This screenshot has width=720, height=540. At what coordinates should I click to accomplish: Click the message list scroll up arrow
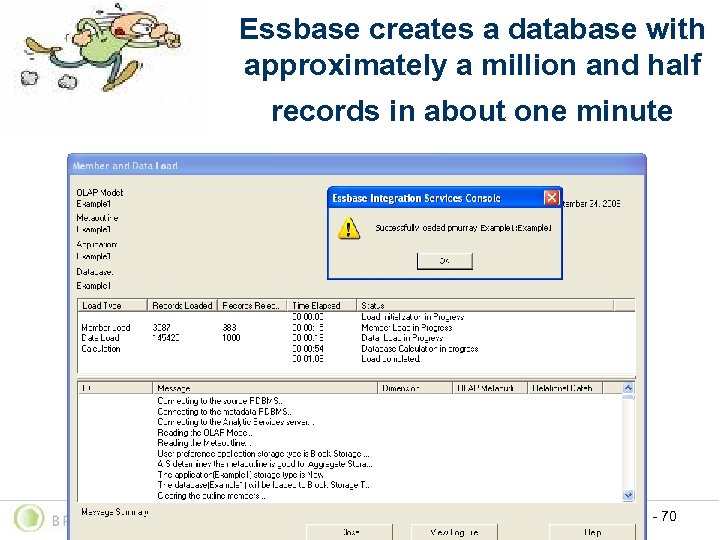[x=628, y=388]
